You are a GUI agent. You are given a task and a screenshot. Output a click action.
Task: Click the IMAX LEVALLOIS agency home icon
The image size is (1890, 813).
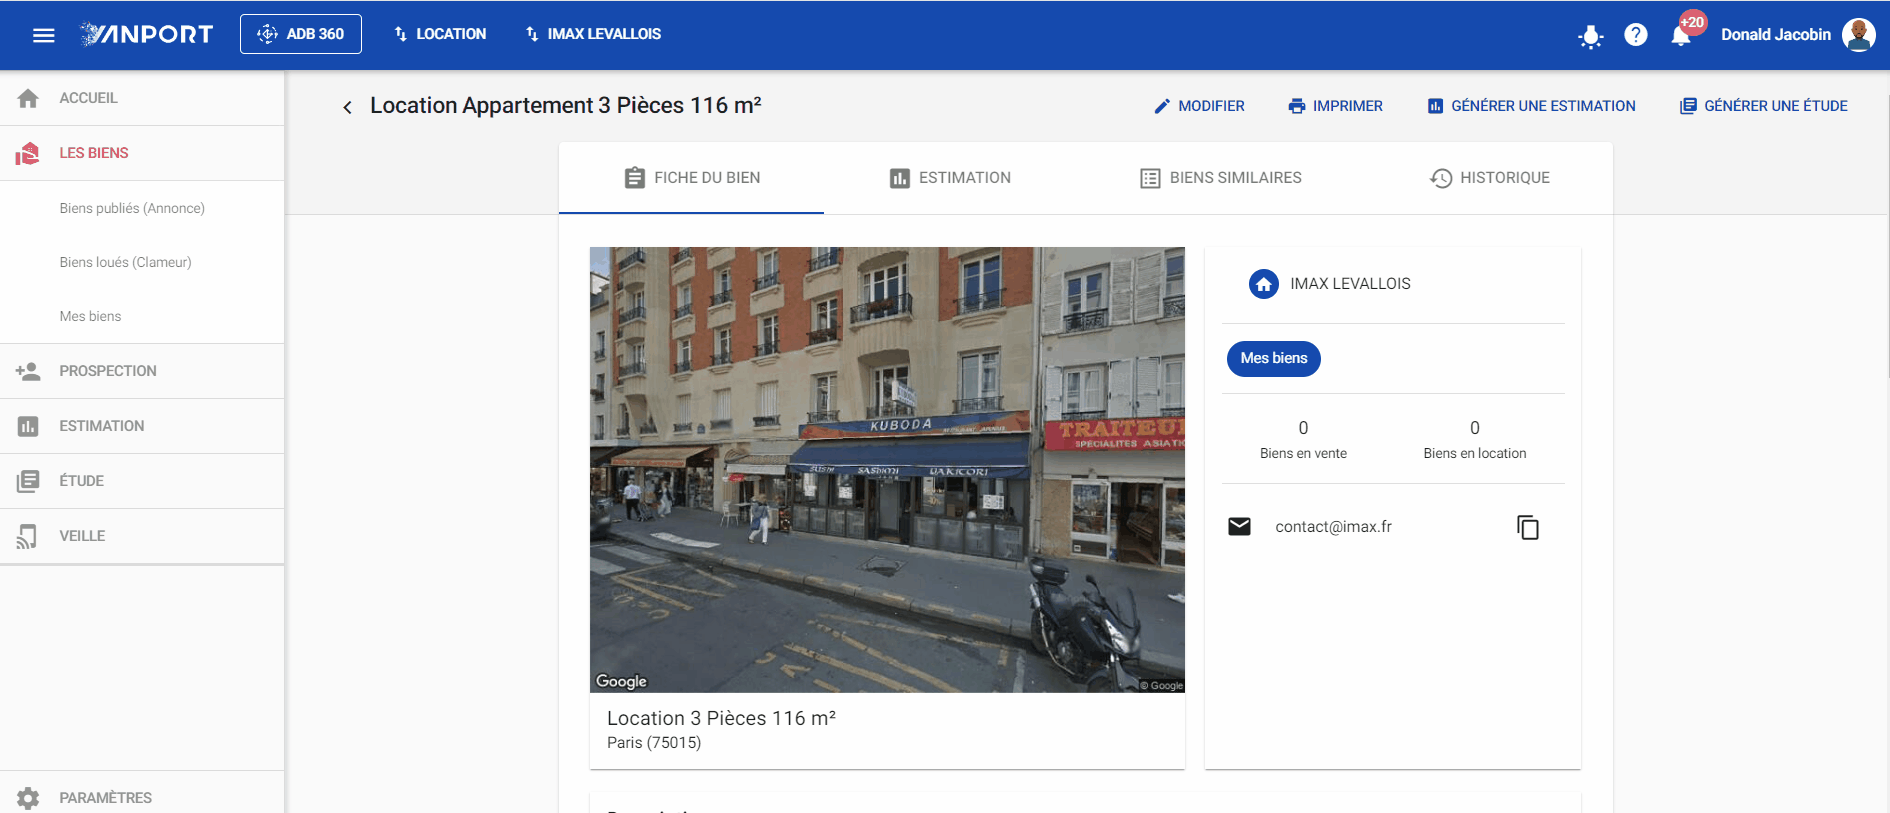[x=1264, y=284]
